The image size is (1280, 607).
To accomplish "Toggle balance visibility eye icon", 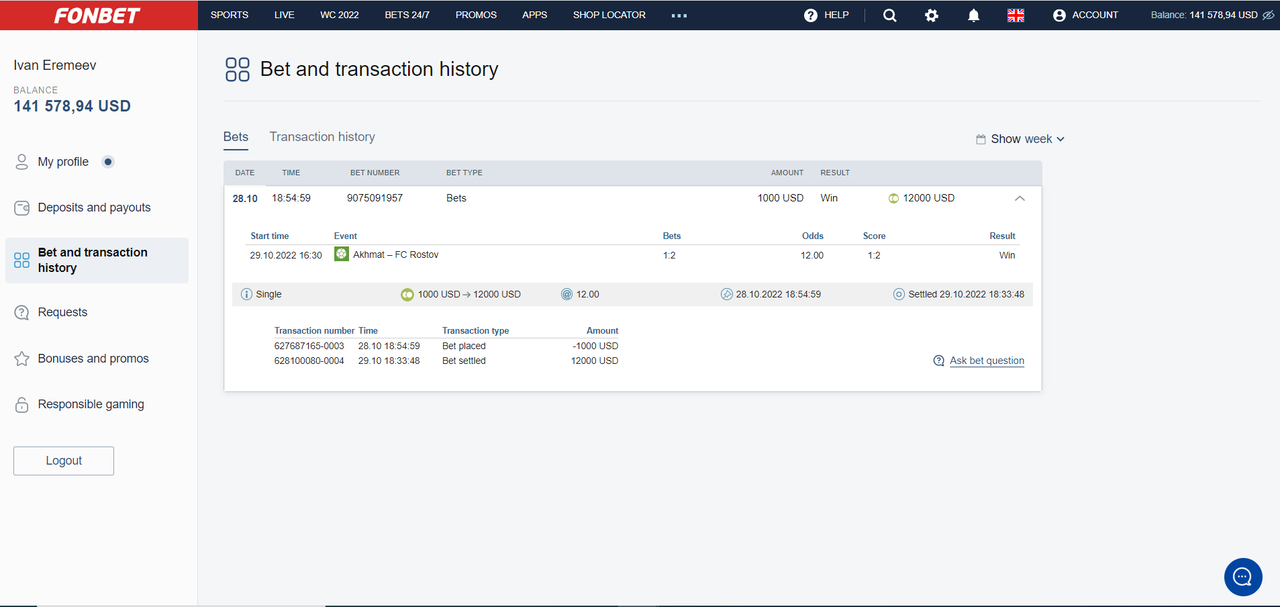I will coord(1268,15).
